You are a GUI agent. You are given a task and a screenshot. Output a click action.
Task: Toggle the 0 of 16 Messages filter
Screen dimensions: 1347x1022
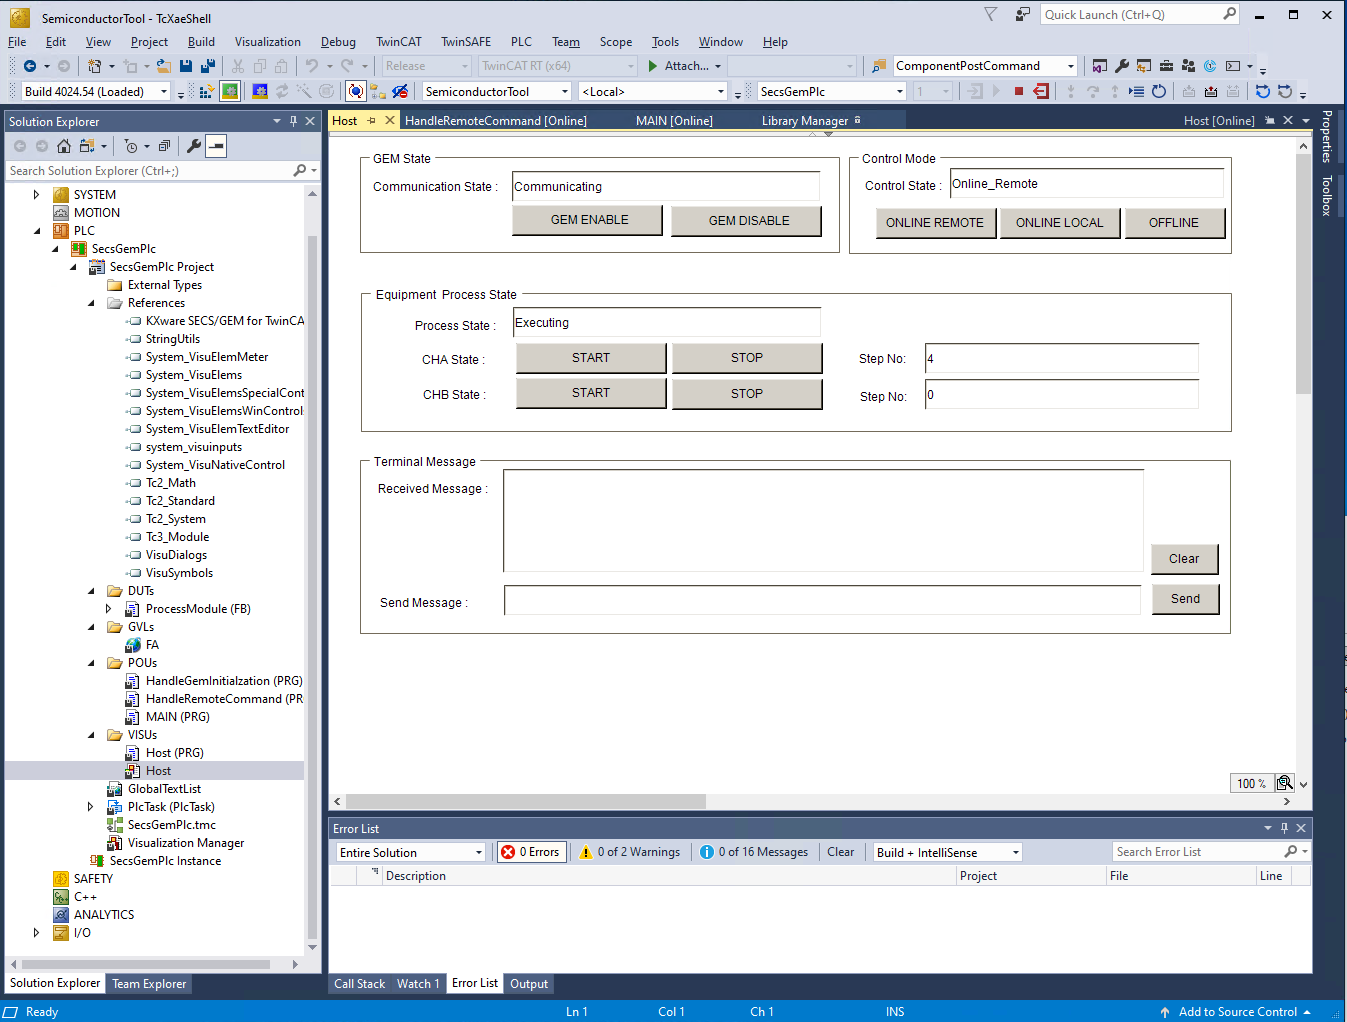tap(754, 852)
